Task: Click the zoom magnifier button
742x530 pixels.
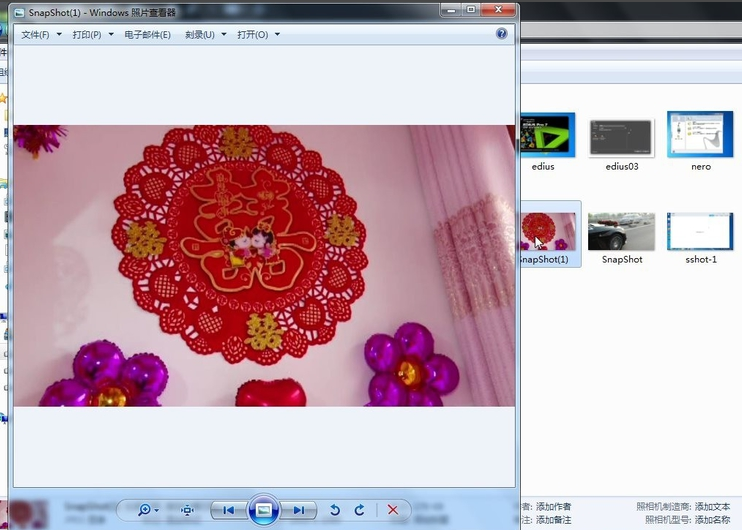Action: click(x=144, y=510)
